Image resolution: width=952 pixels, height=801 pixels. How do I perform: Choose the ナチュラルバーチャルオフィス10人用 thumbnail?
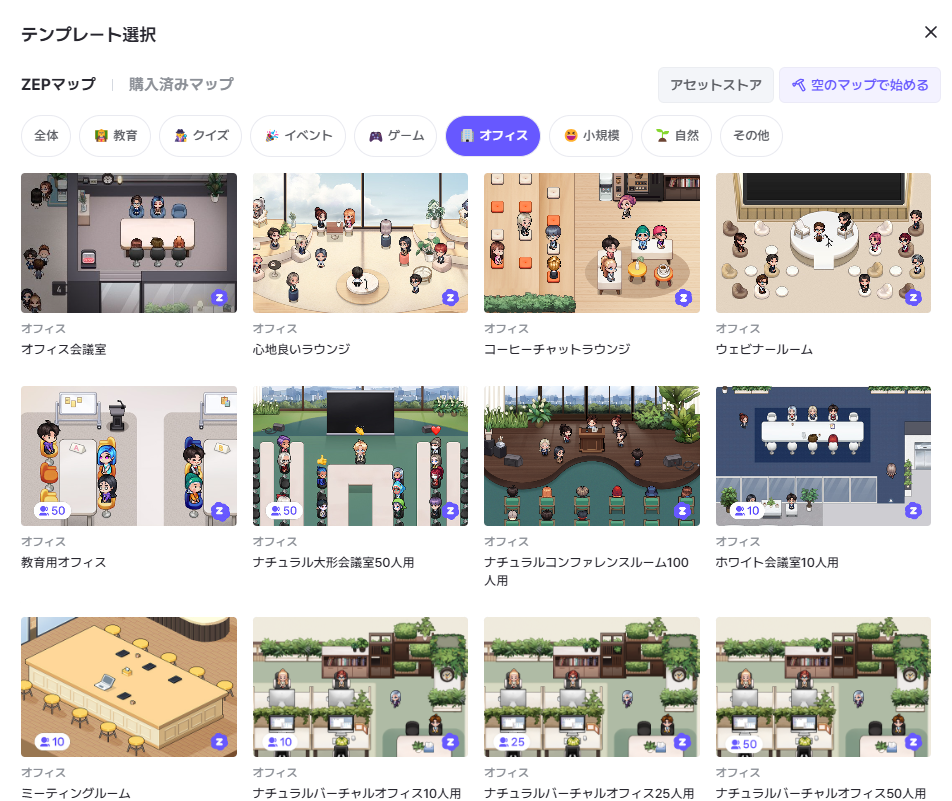(360, 687)
